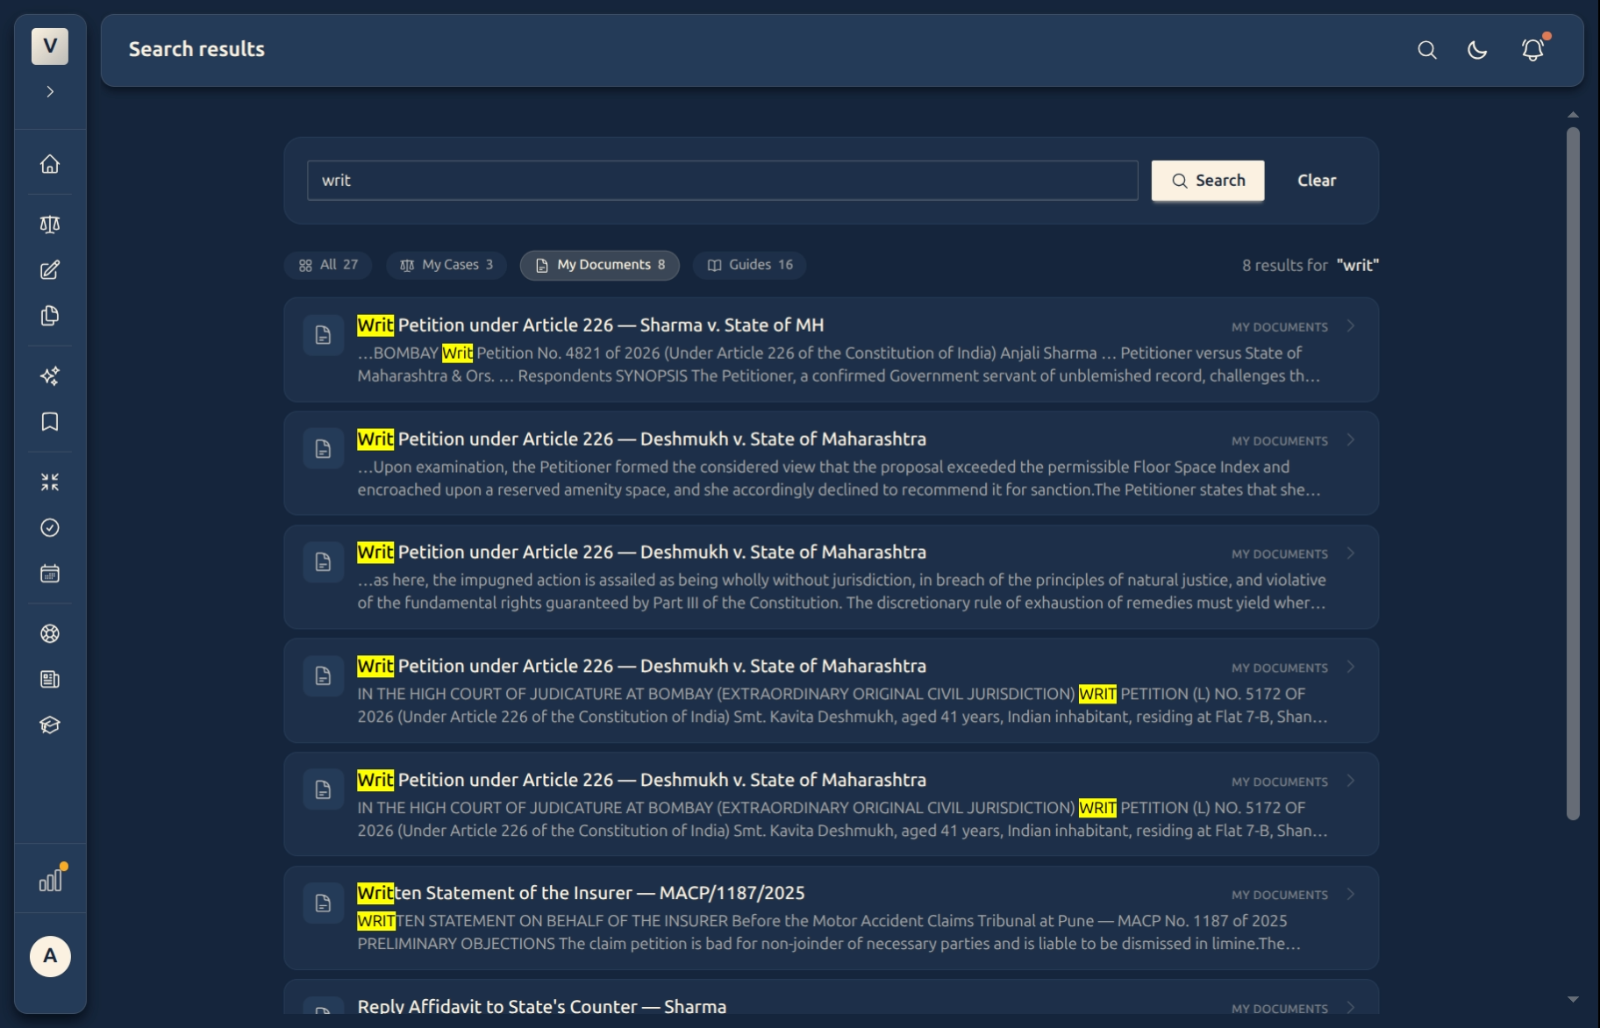Focus the search field containing writ

point(722,181)
